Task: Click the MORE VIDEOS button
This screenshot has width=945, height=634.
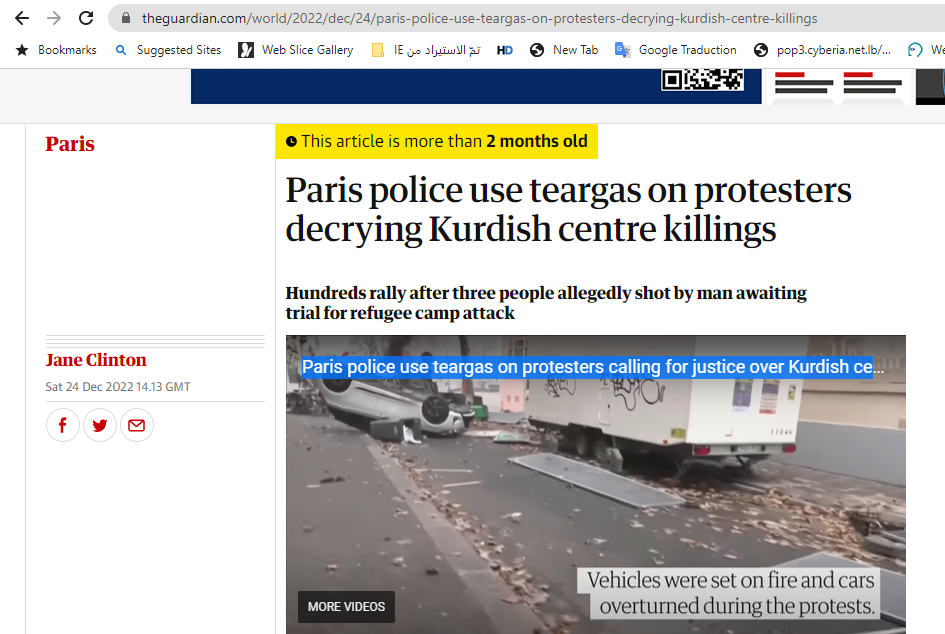Action: 347,607
